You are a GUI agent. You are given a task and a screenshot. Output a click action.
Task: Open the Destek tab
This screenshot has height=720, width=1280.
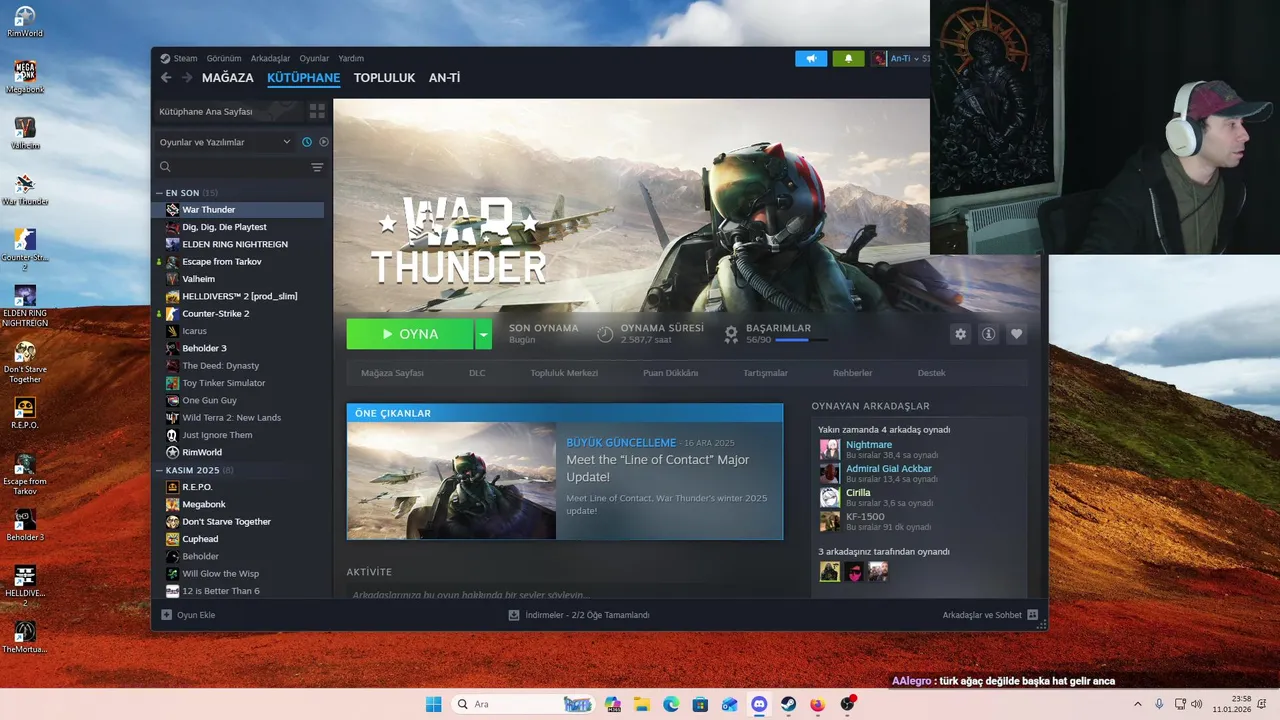click(931, 373)
